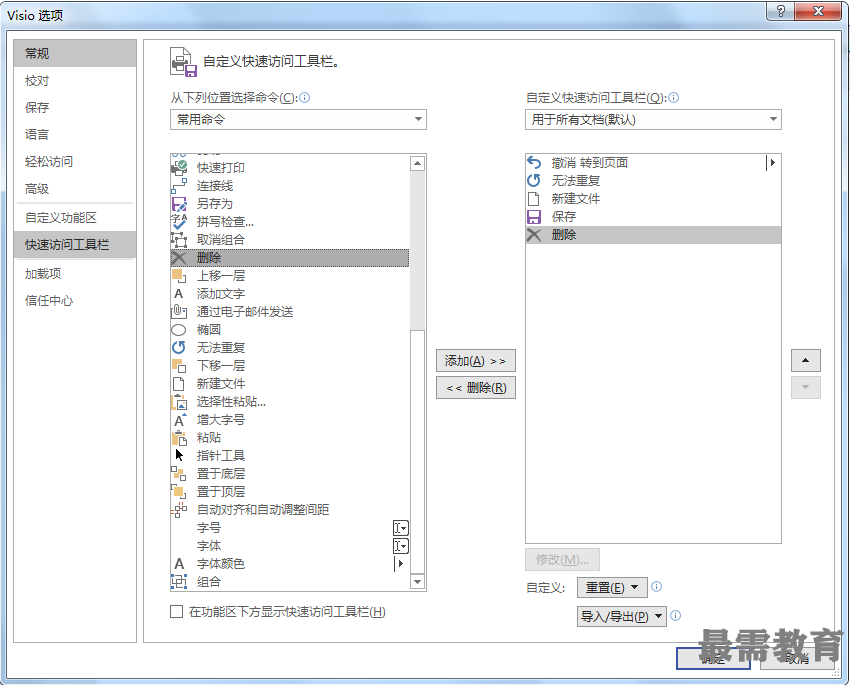Click the 指针工具 pointer arrow icon
This screenshot has width=850, height=685.
tap(179, 455)
